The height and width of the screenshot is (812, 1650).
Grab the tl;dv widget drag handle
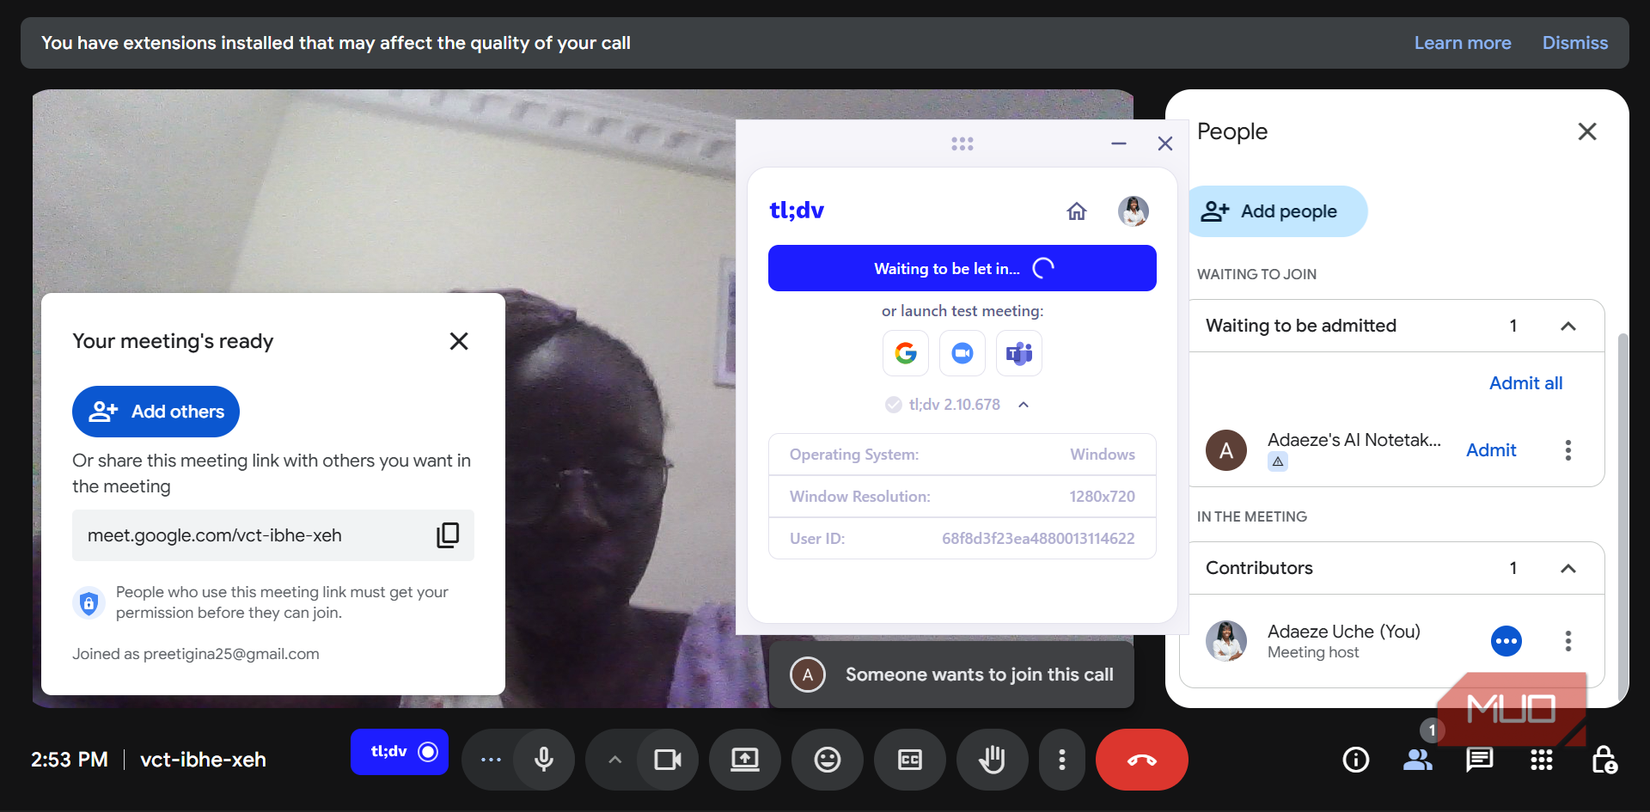tap(962, 144)
